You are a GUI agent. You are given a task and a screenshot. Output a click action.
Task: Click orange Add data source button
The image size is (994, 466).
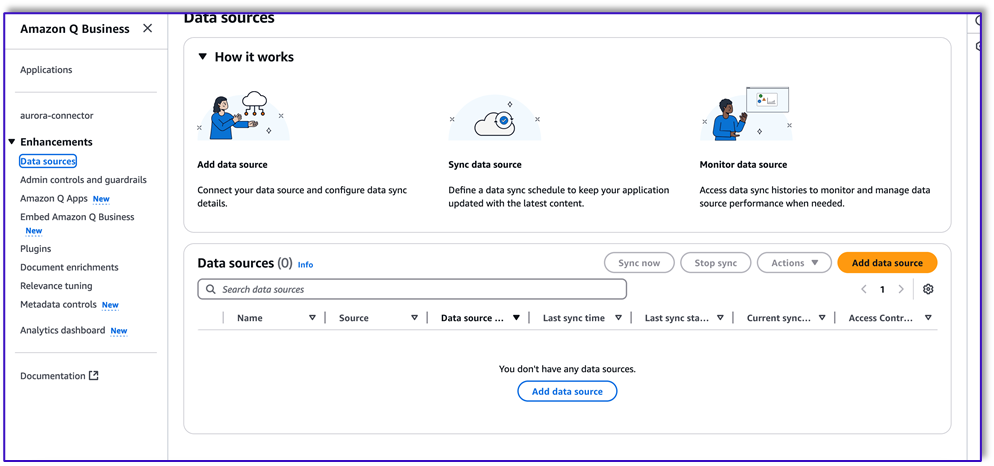(887, 262)
